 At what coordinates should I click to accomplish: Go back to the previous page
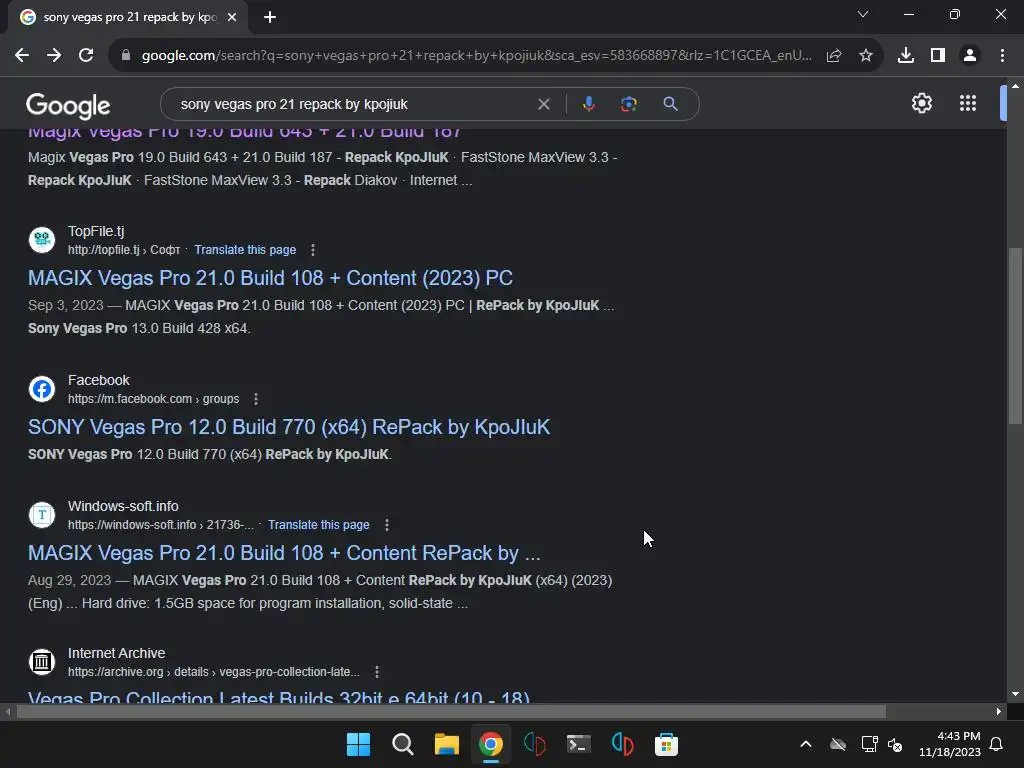[22, 56]
